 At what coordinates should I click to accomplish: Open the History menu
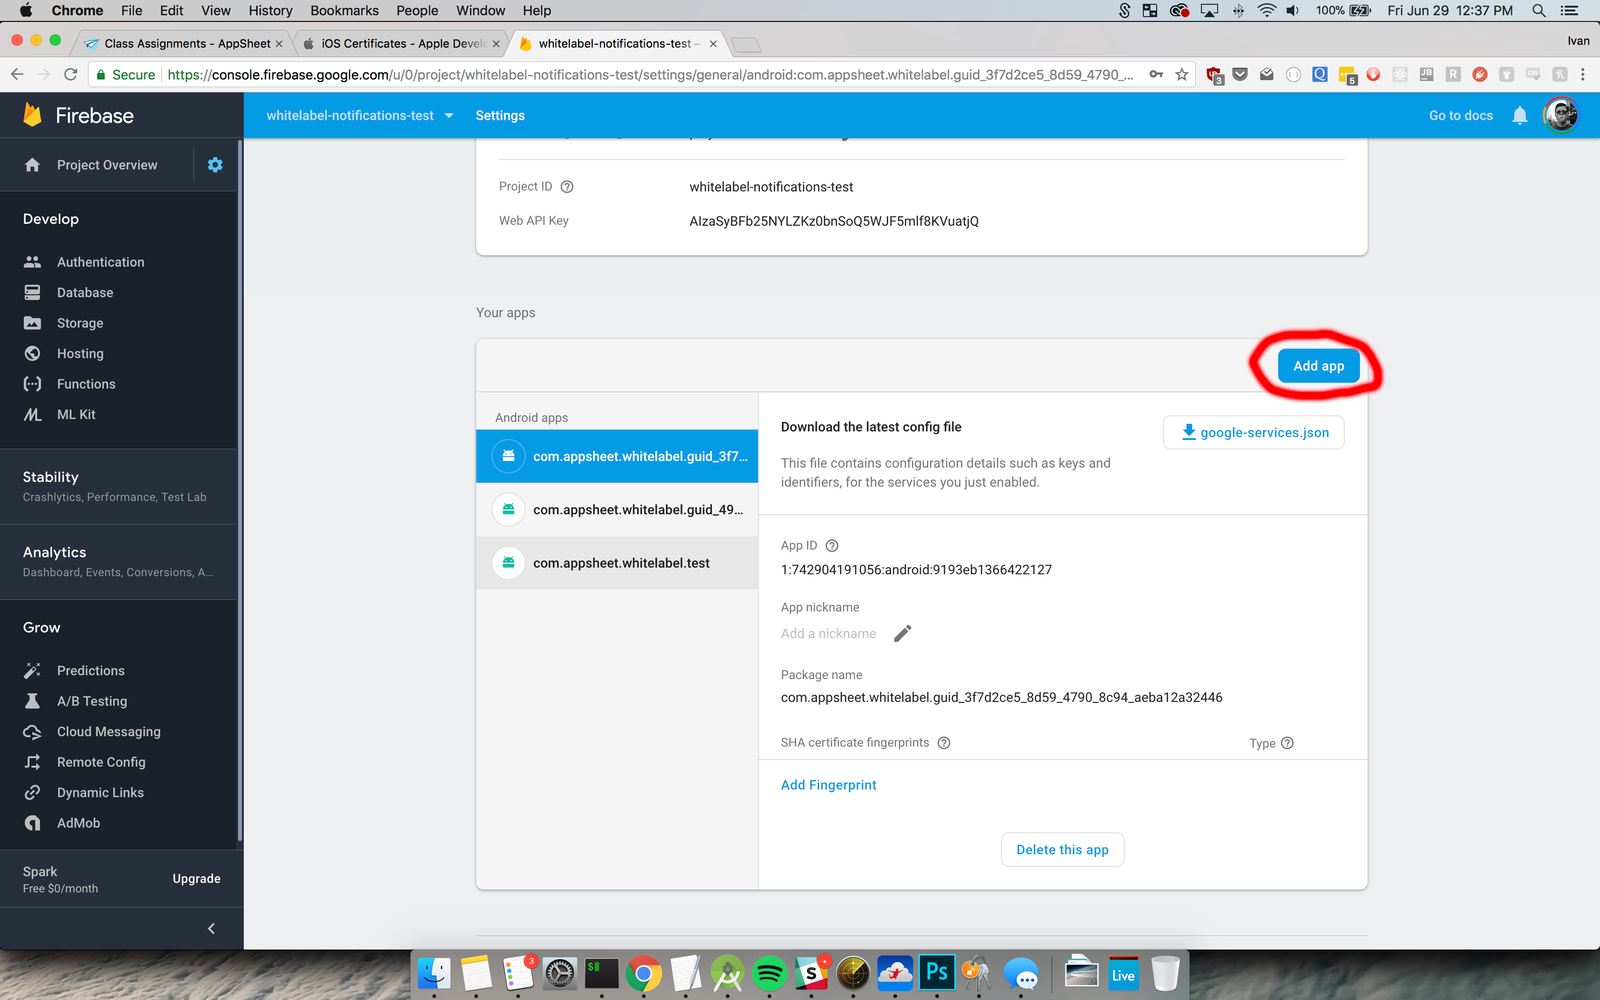270,10
